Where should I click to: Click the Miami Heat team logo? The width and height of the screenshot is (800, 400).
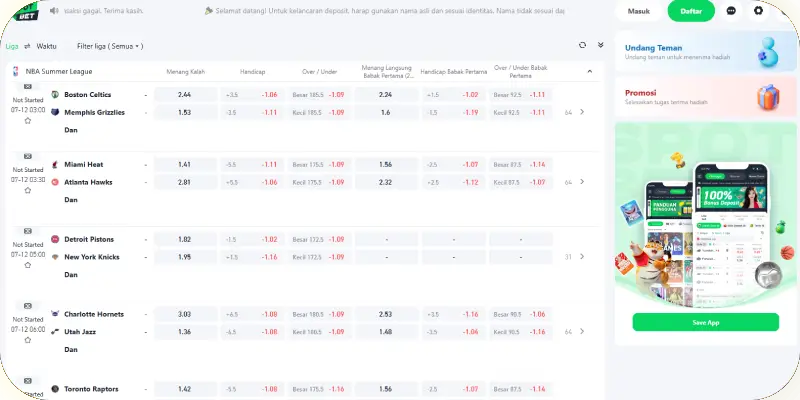point(55,164)
